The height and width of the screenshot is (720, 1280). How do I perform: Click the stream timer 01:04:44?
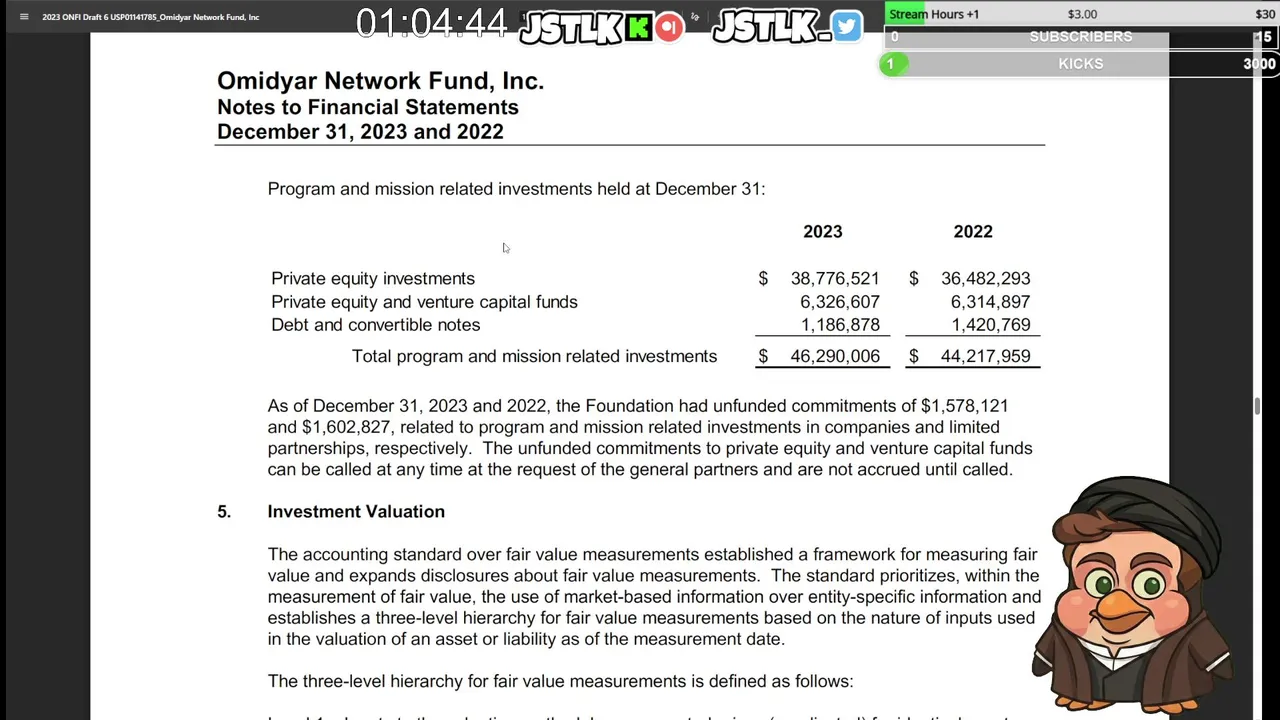pos(432,23)
